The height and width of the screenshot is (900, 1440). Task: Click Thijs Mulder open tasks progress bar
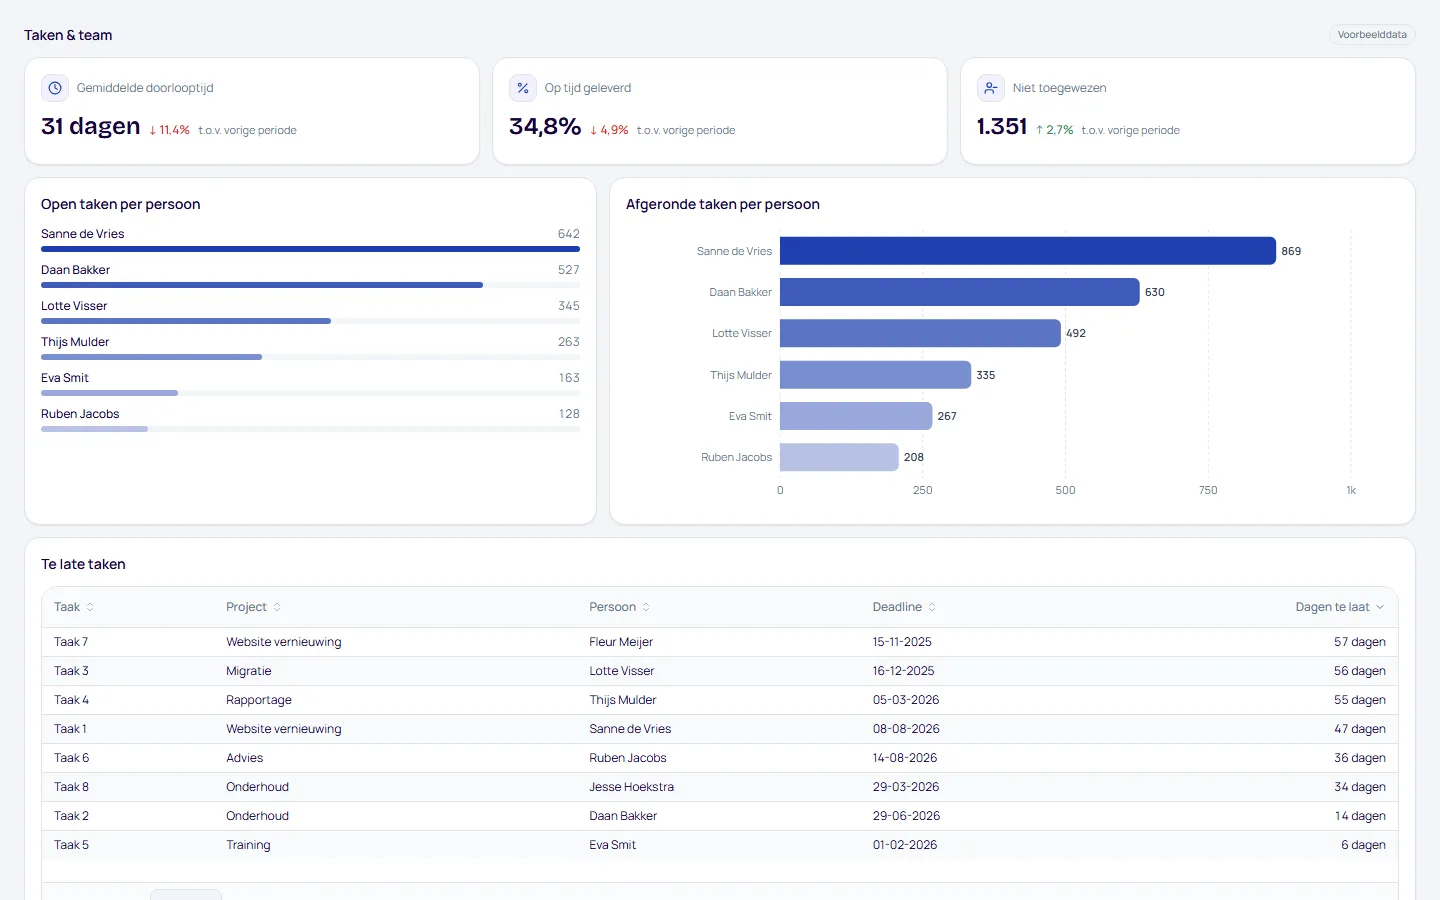[x=310, y=357]
